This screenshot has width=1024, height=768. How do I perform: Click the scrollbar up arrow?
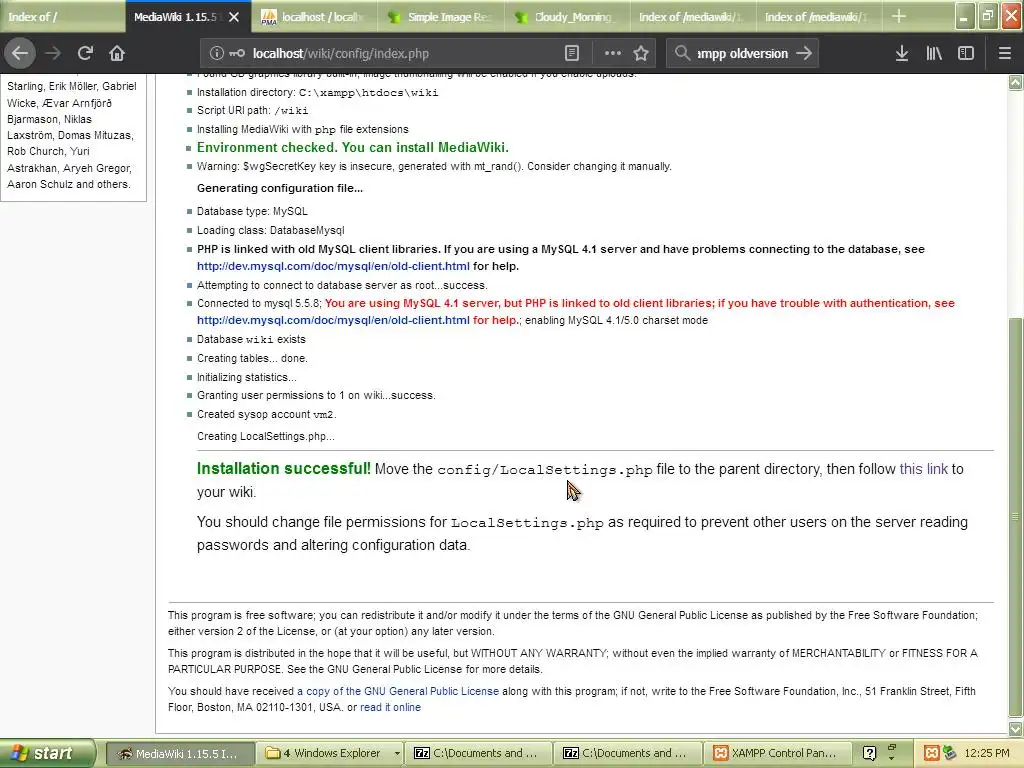[1016, 82]
